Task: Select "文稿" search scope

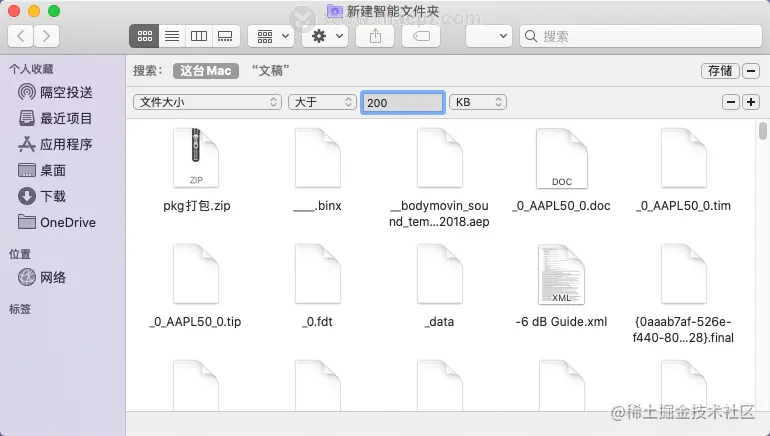Action: [271, 71]
